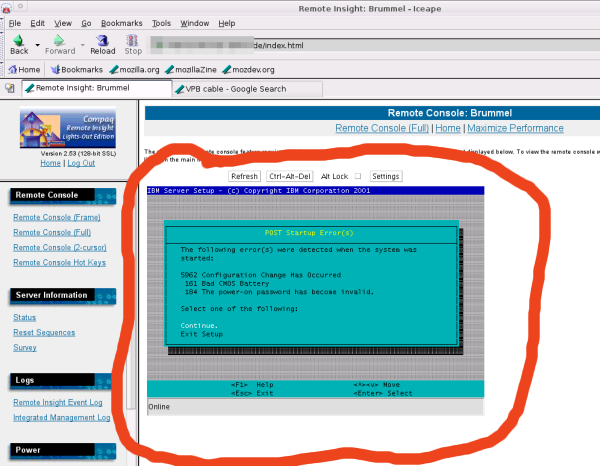Reload the page with Reload icon
Screen dimensions: 600x466
tap(103, 40)
